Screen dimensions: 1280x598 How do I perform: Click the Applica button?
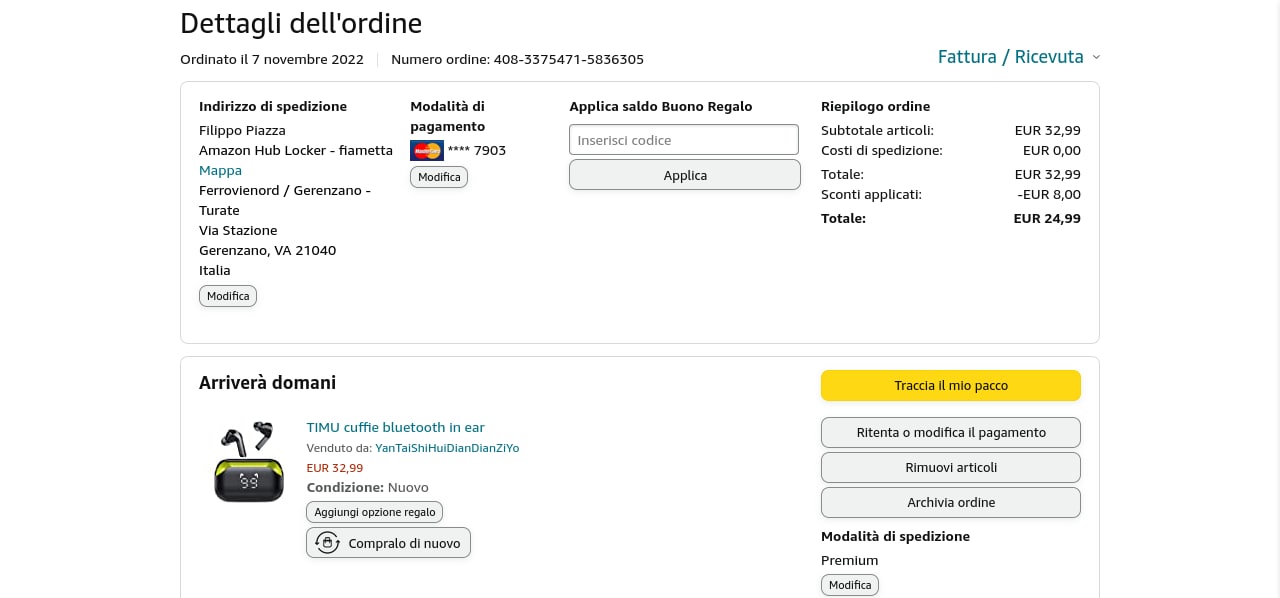tap(685, 175)
